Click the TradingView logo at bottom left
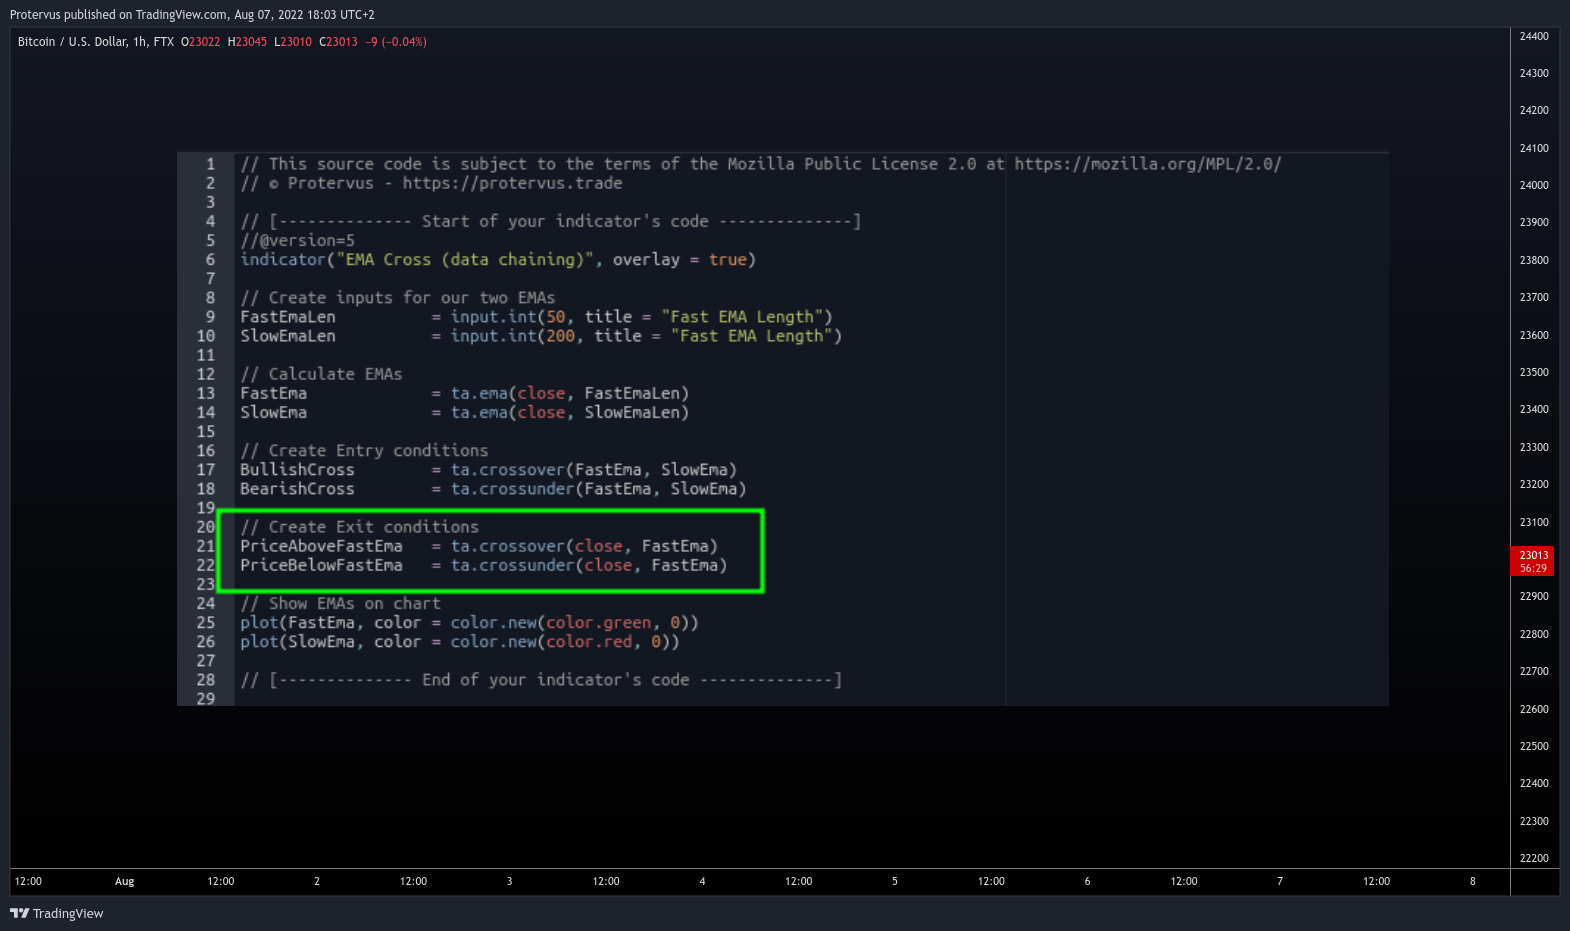Viewport: 1570px width, 931px height. coord(57,913)
